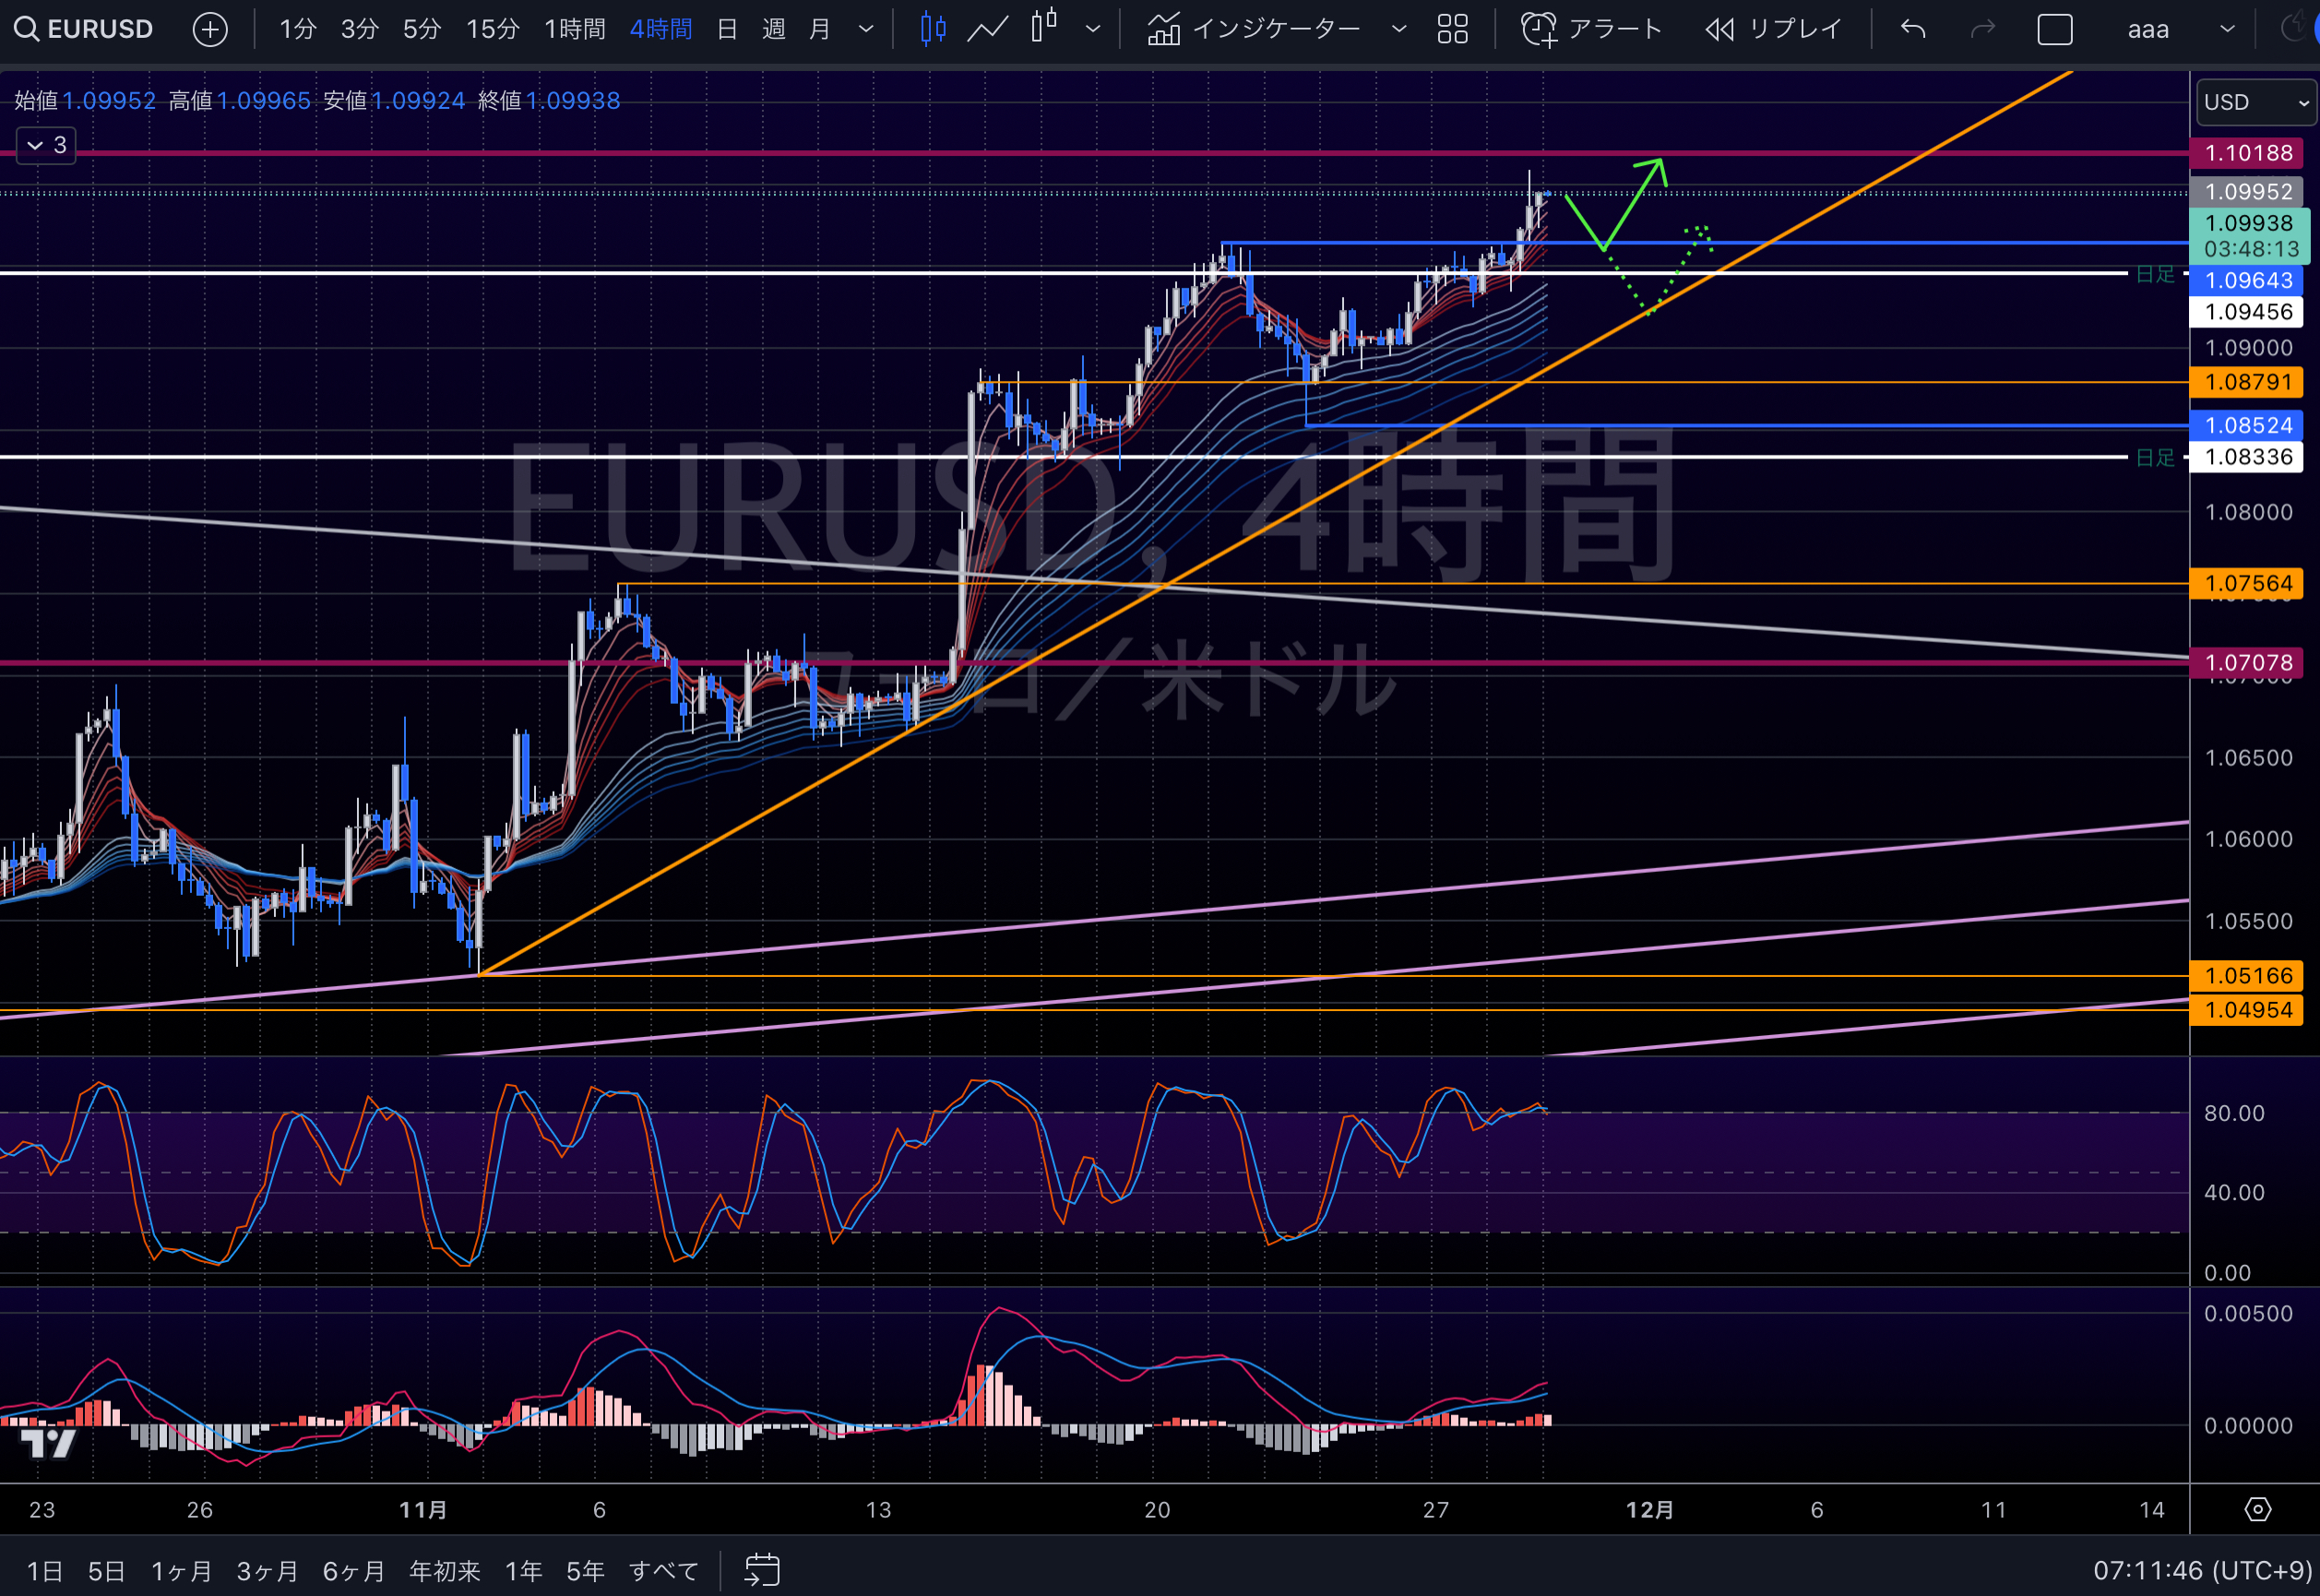Switch to the 1時間 timeframe
2320x1596 pixels.
pos(574,29)
